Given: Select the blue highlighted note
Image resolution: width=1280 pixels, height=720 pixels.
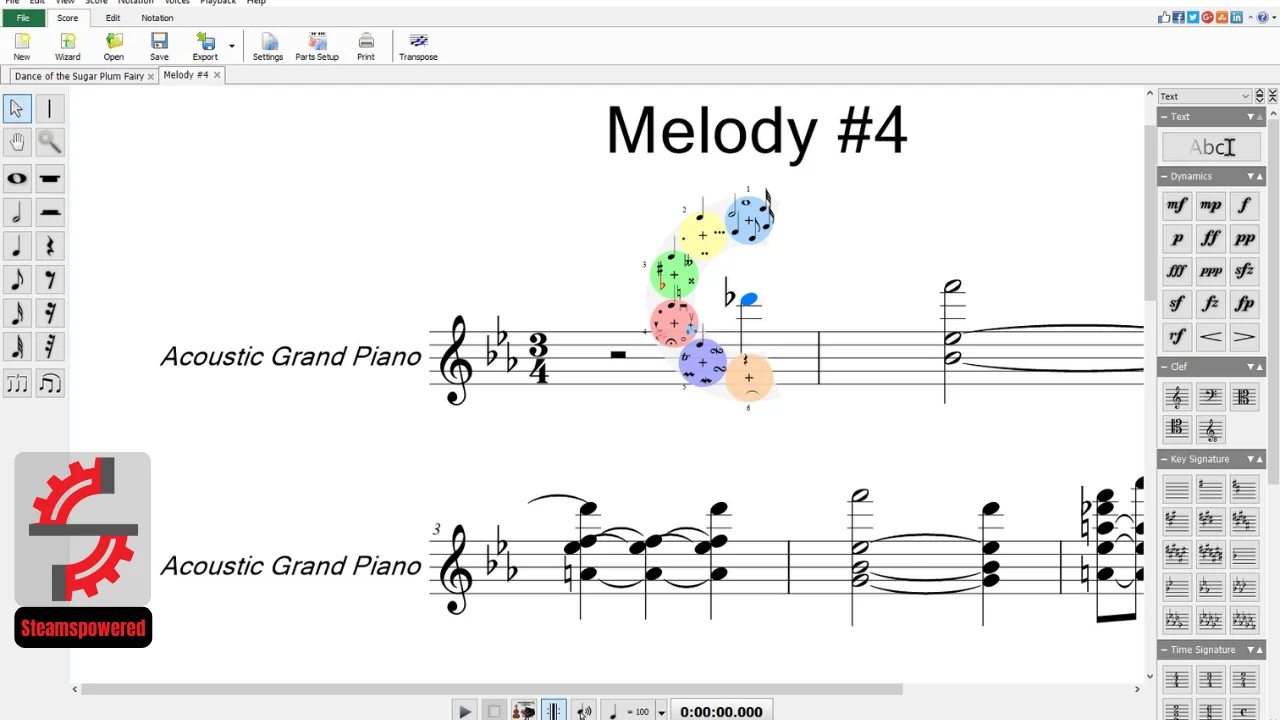Looking at the screenshot, I should pos(749,299).
